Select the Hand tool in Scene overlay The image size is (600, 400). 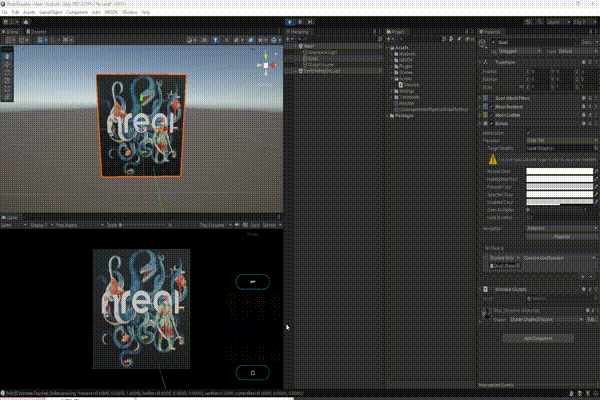tap(7, 56)
